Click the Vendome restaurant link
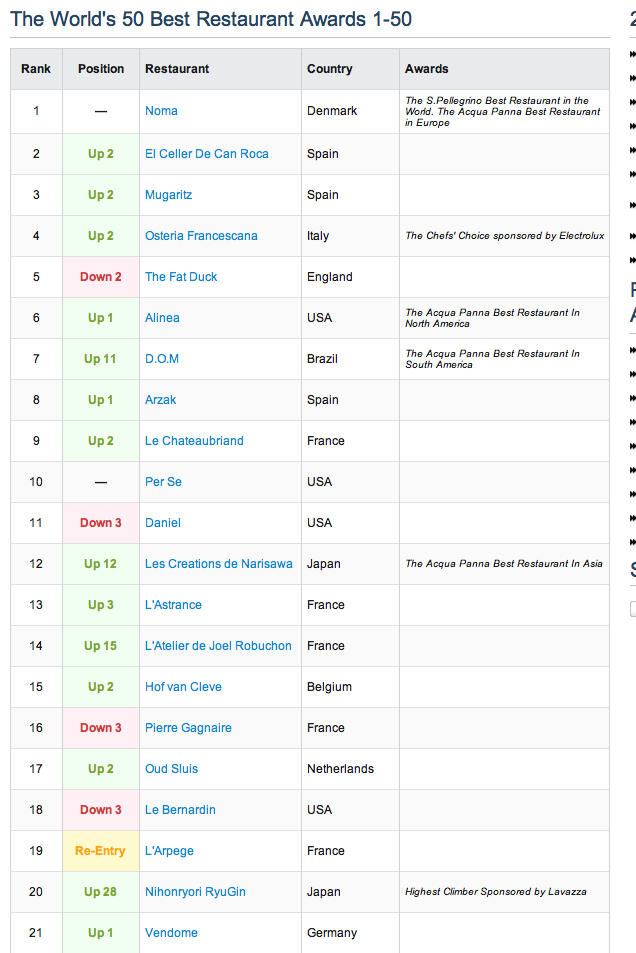Screen dimensions: 636x953 pos(171,933)
